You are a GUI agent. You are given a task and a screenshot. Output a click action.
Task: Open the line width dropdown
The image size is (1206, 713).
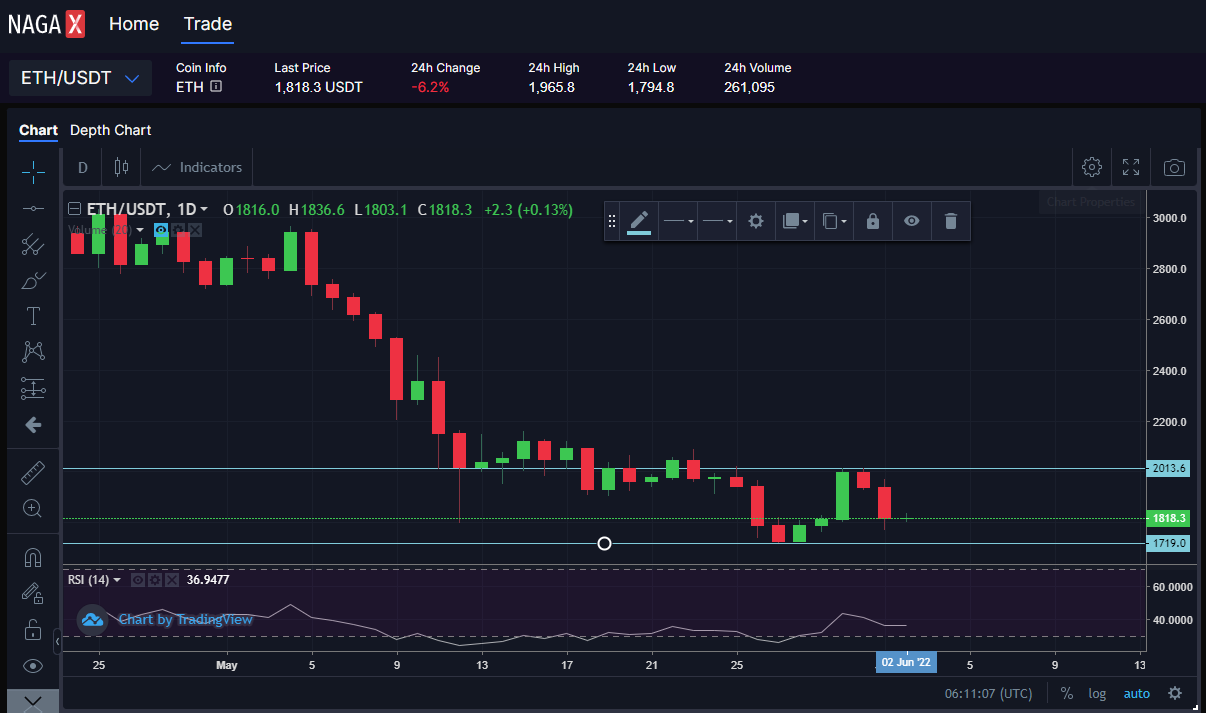[718, 221]
